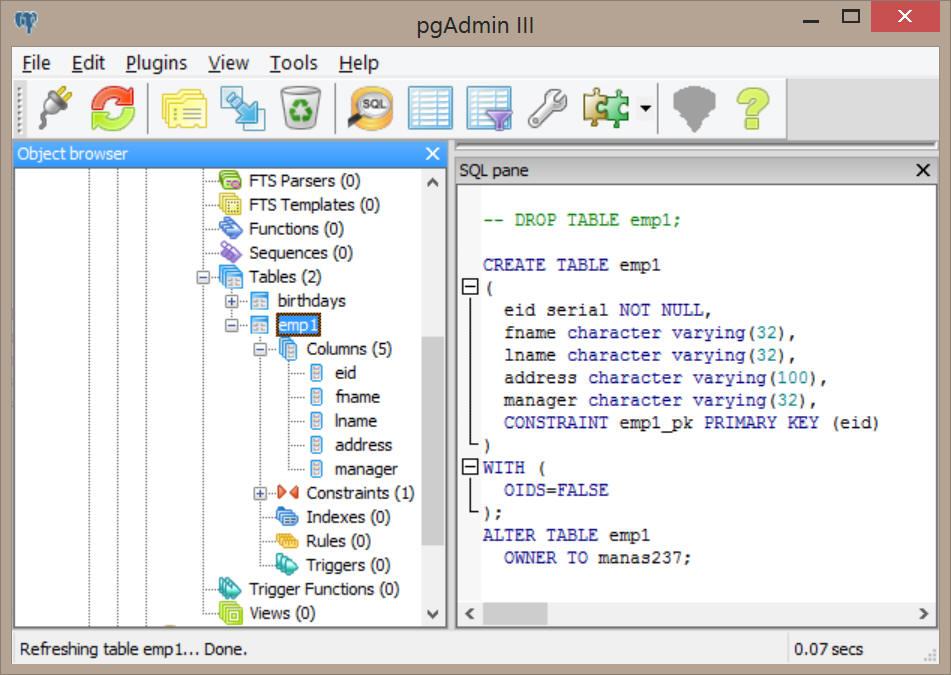Close the SQL pane
951x675 pixels.
(922, 170)
